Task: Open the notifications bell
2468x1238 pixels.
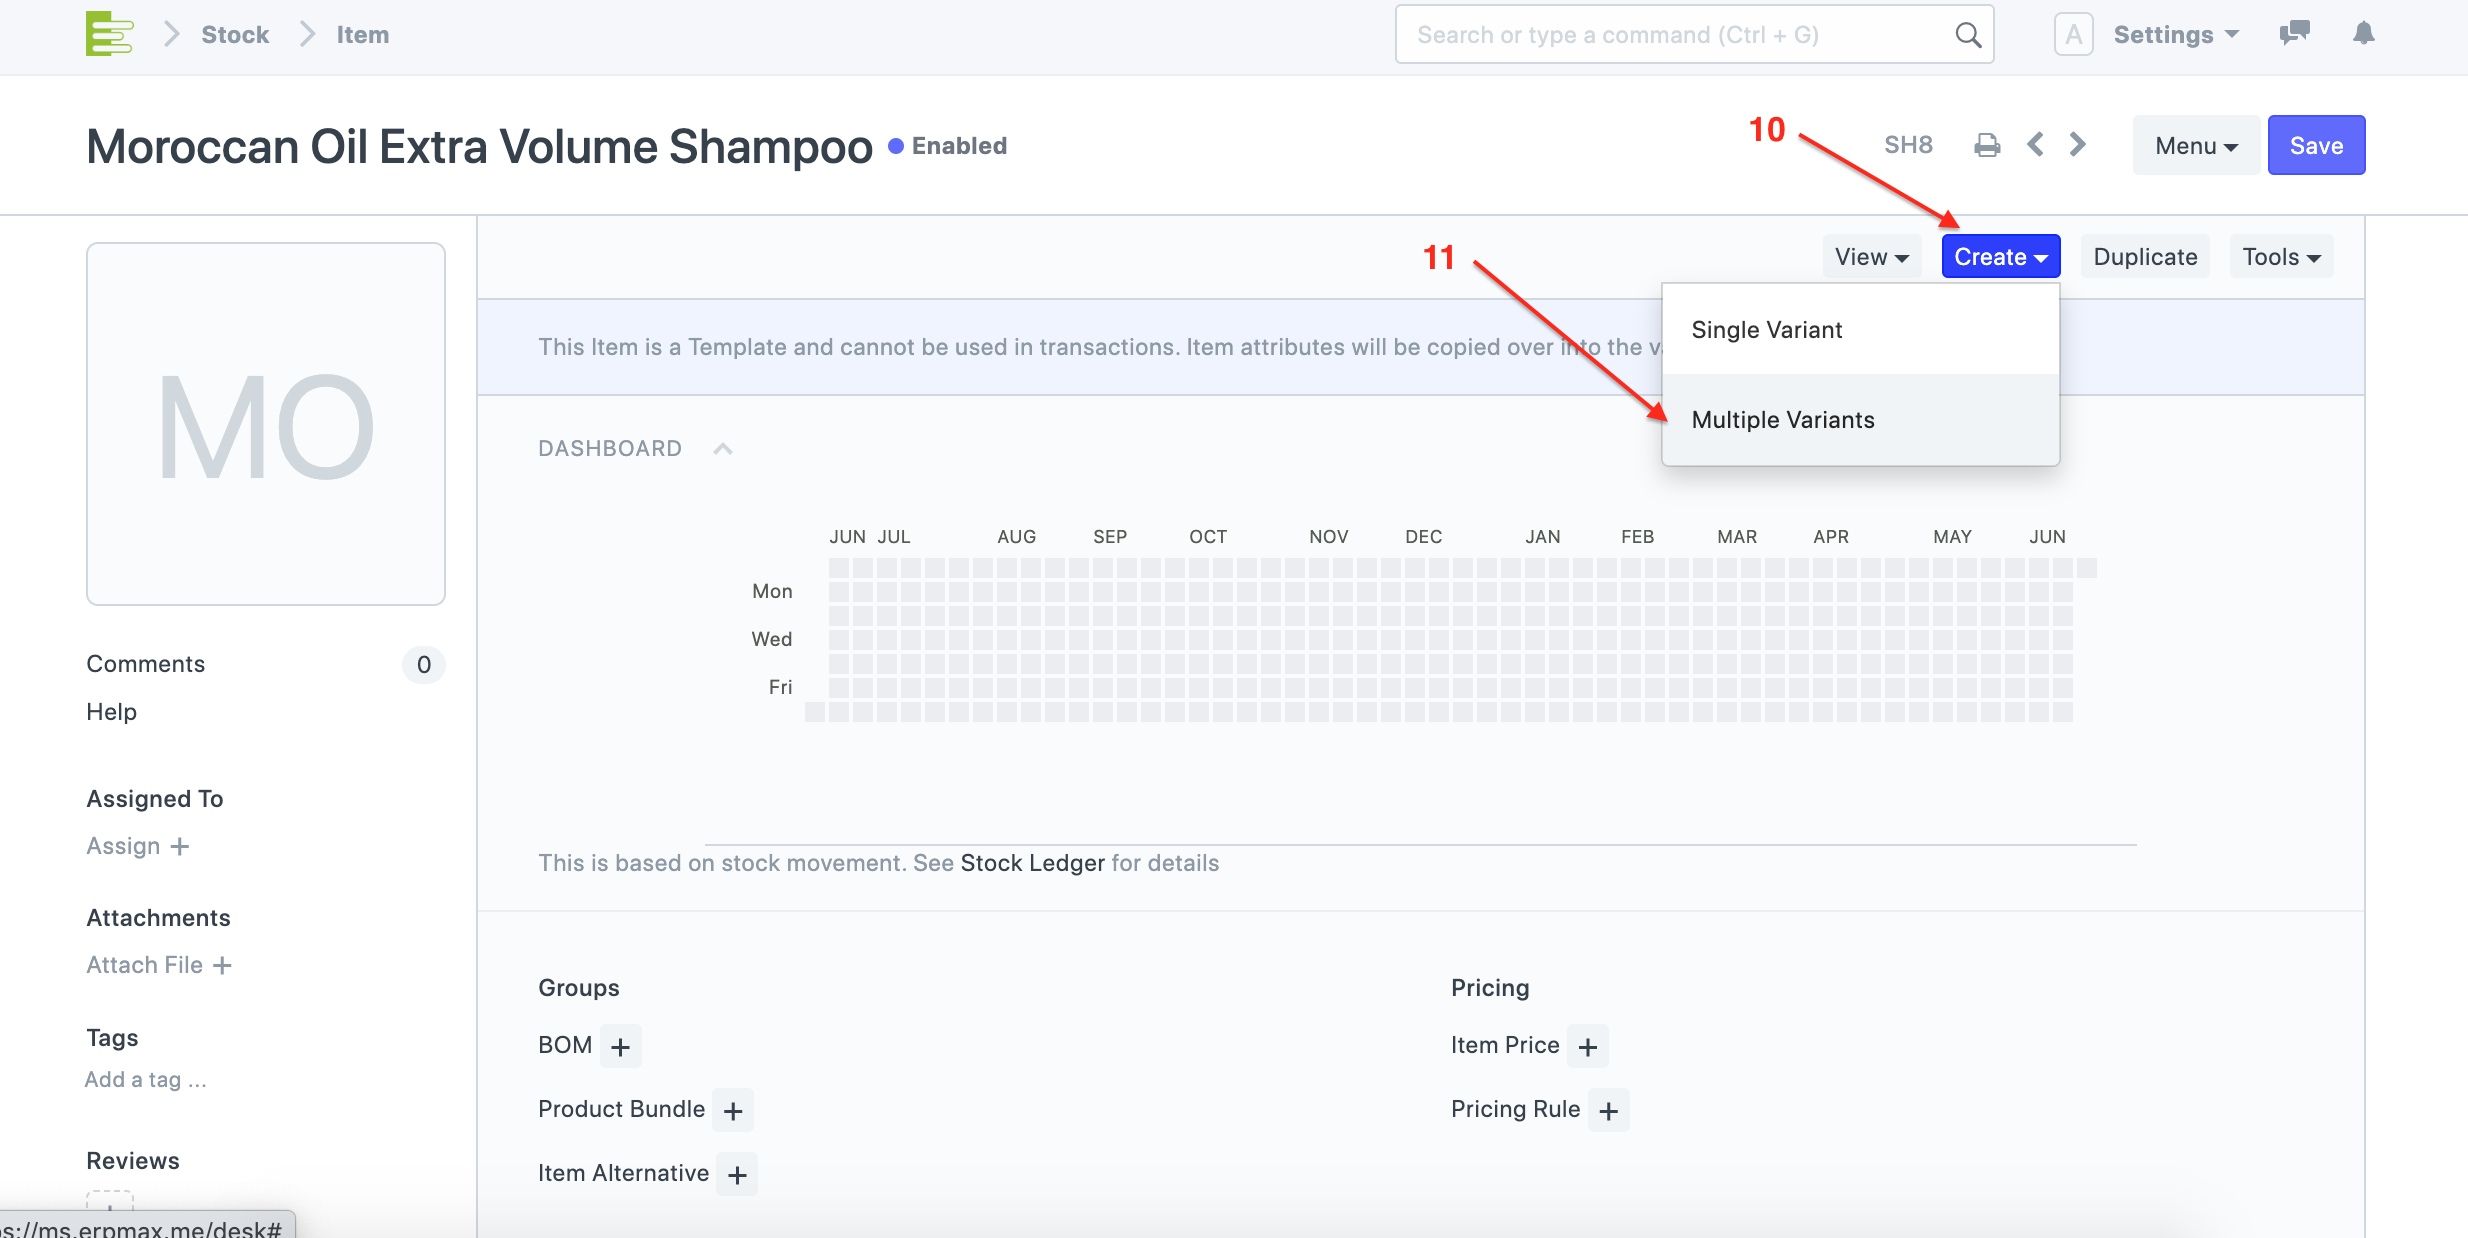Action: [2363, 34]
